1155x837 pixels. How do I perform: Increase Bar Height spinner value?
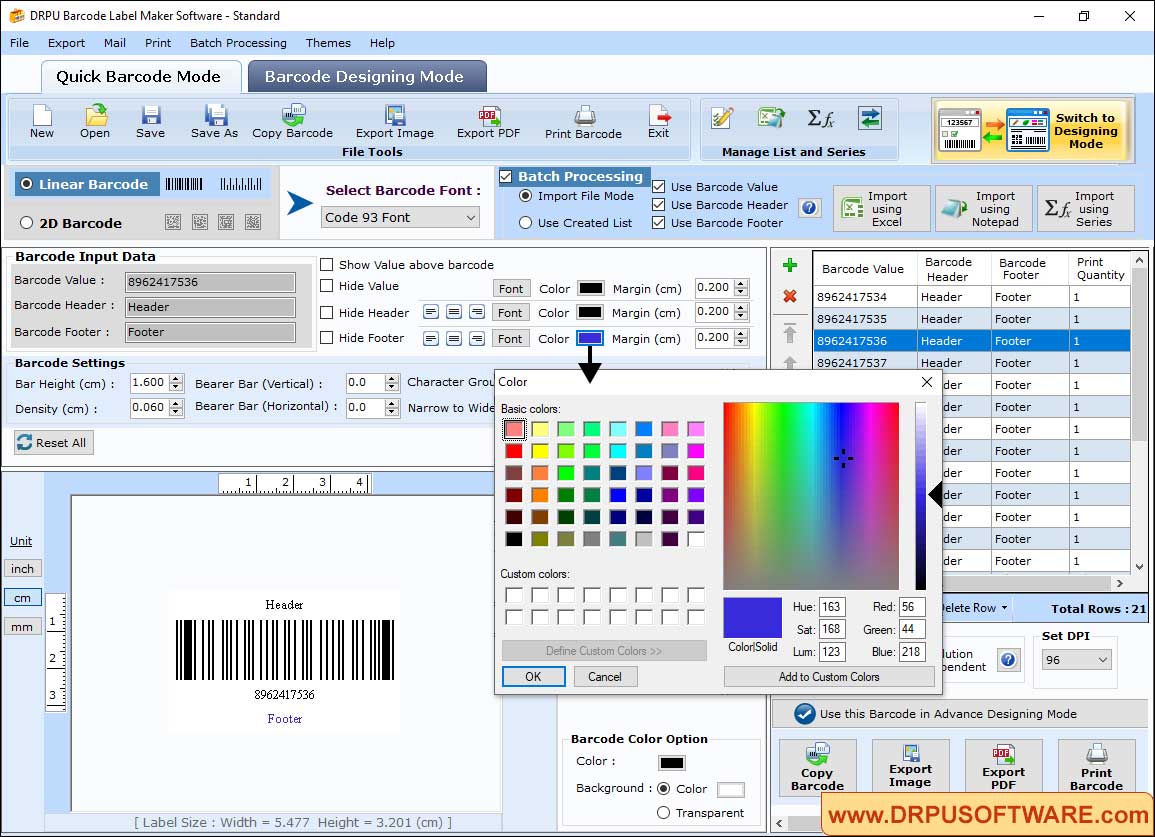pos(175,379)
